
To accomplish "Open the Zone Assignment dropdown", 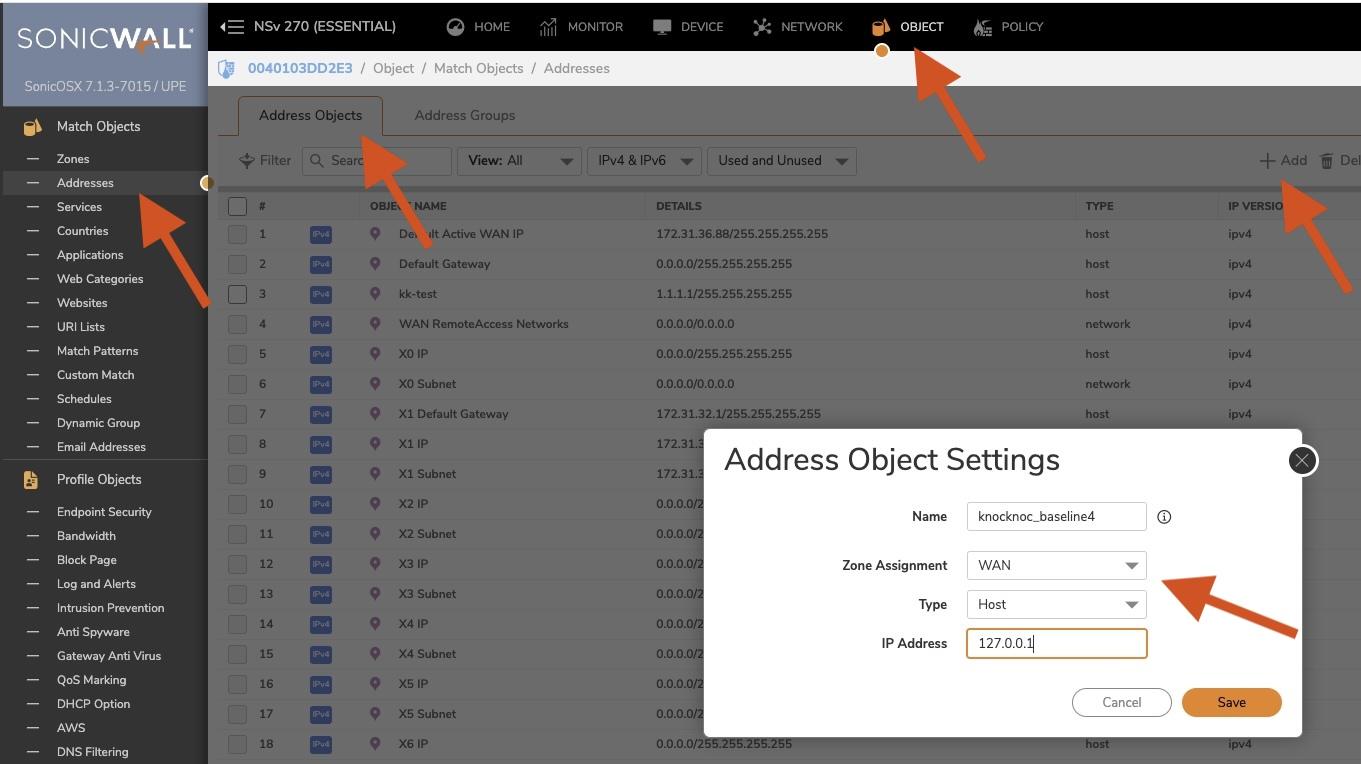I will [x=1056, y=565].
